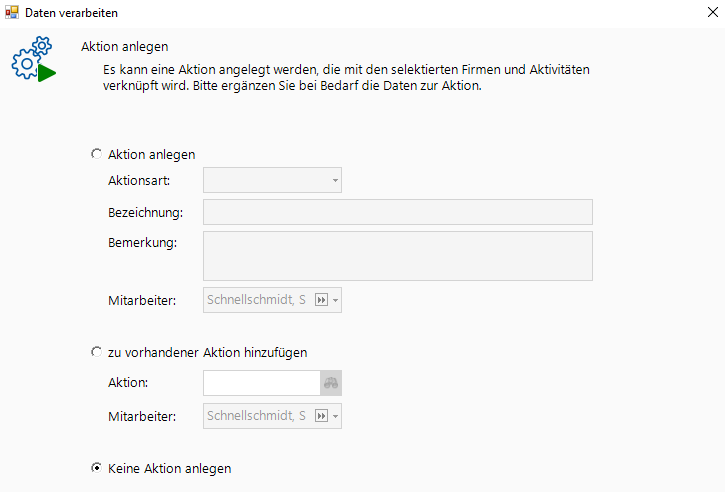Click the lower Mitarbeiter 'Schnellschmidt, S' field
Screen dimensions: 725x492
pos(257,416)
